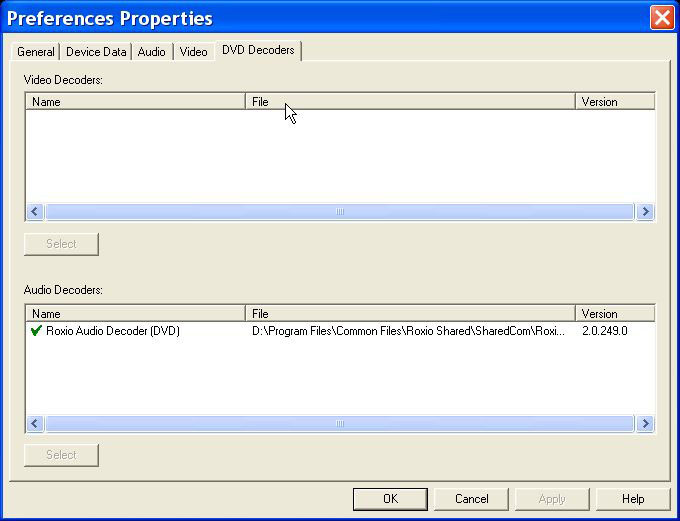Click left scroll arrow in Video Decoders list
Viewport: 680px width, 521px height.
tap(35, 212)
